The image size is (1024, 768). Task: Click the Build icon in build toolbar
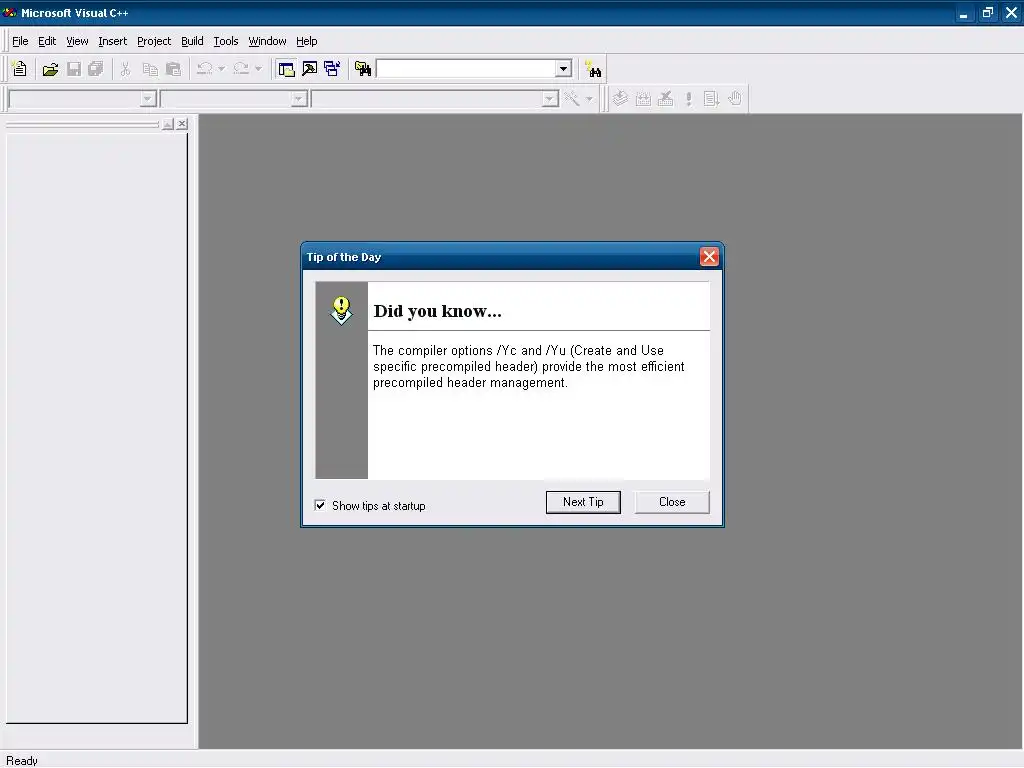click(643, 99)
